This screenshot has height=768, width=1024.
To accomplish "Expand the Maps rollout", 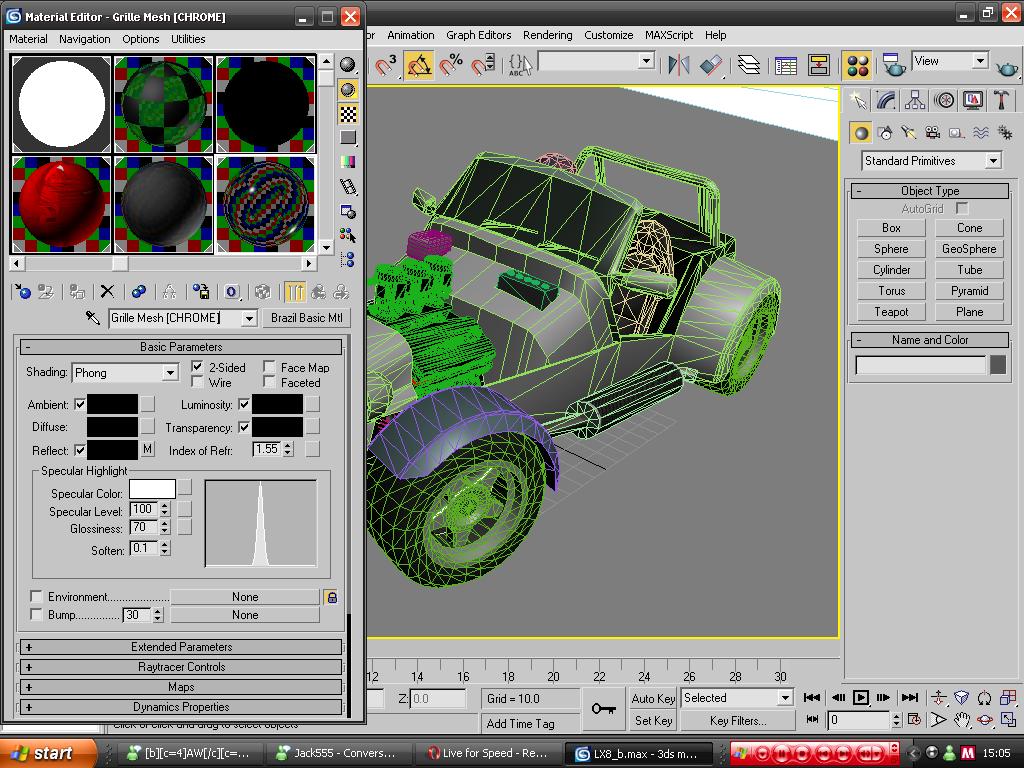I will 181,687.
